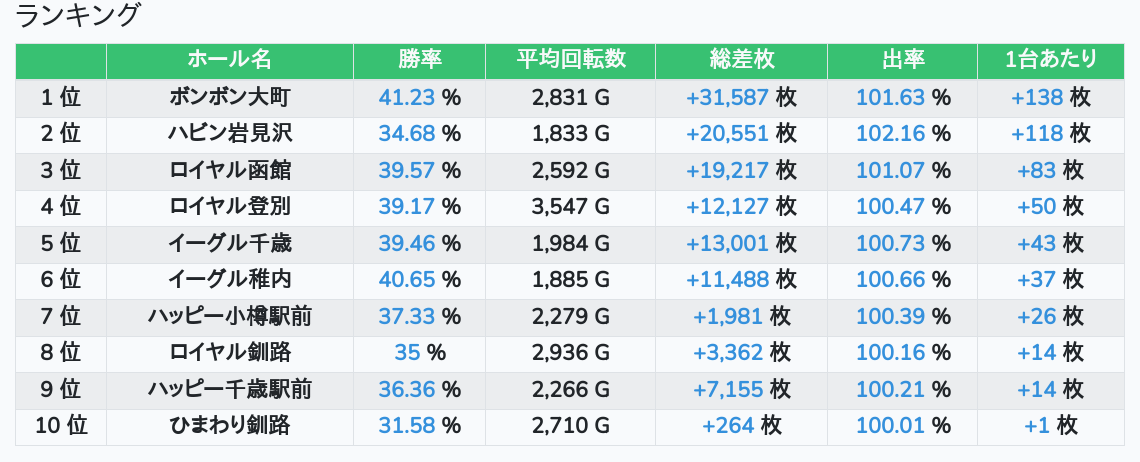Click the +7,155 value for ハッピー千歳駅前
Image resolution: width=1140 pixels, height=462 pixels.
[x=727, y=389]
